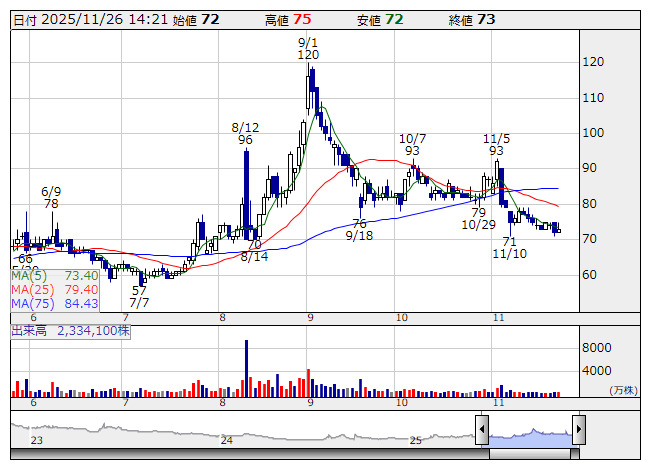Click the 10/7 high label of 93

click(412, 144)
